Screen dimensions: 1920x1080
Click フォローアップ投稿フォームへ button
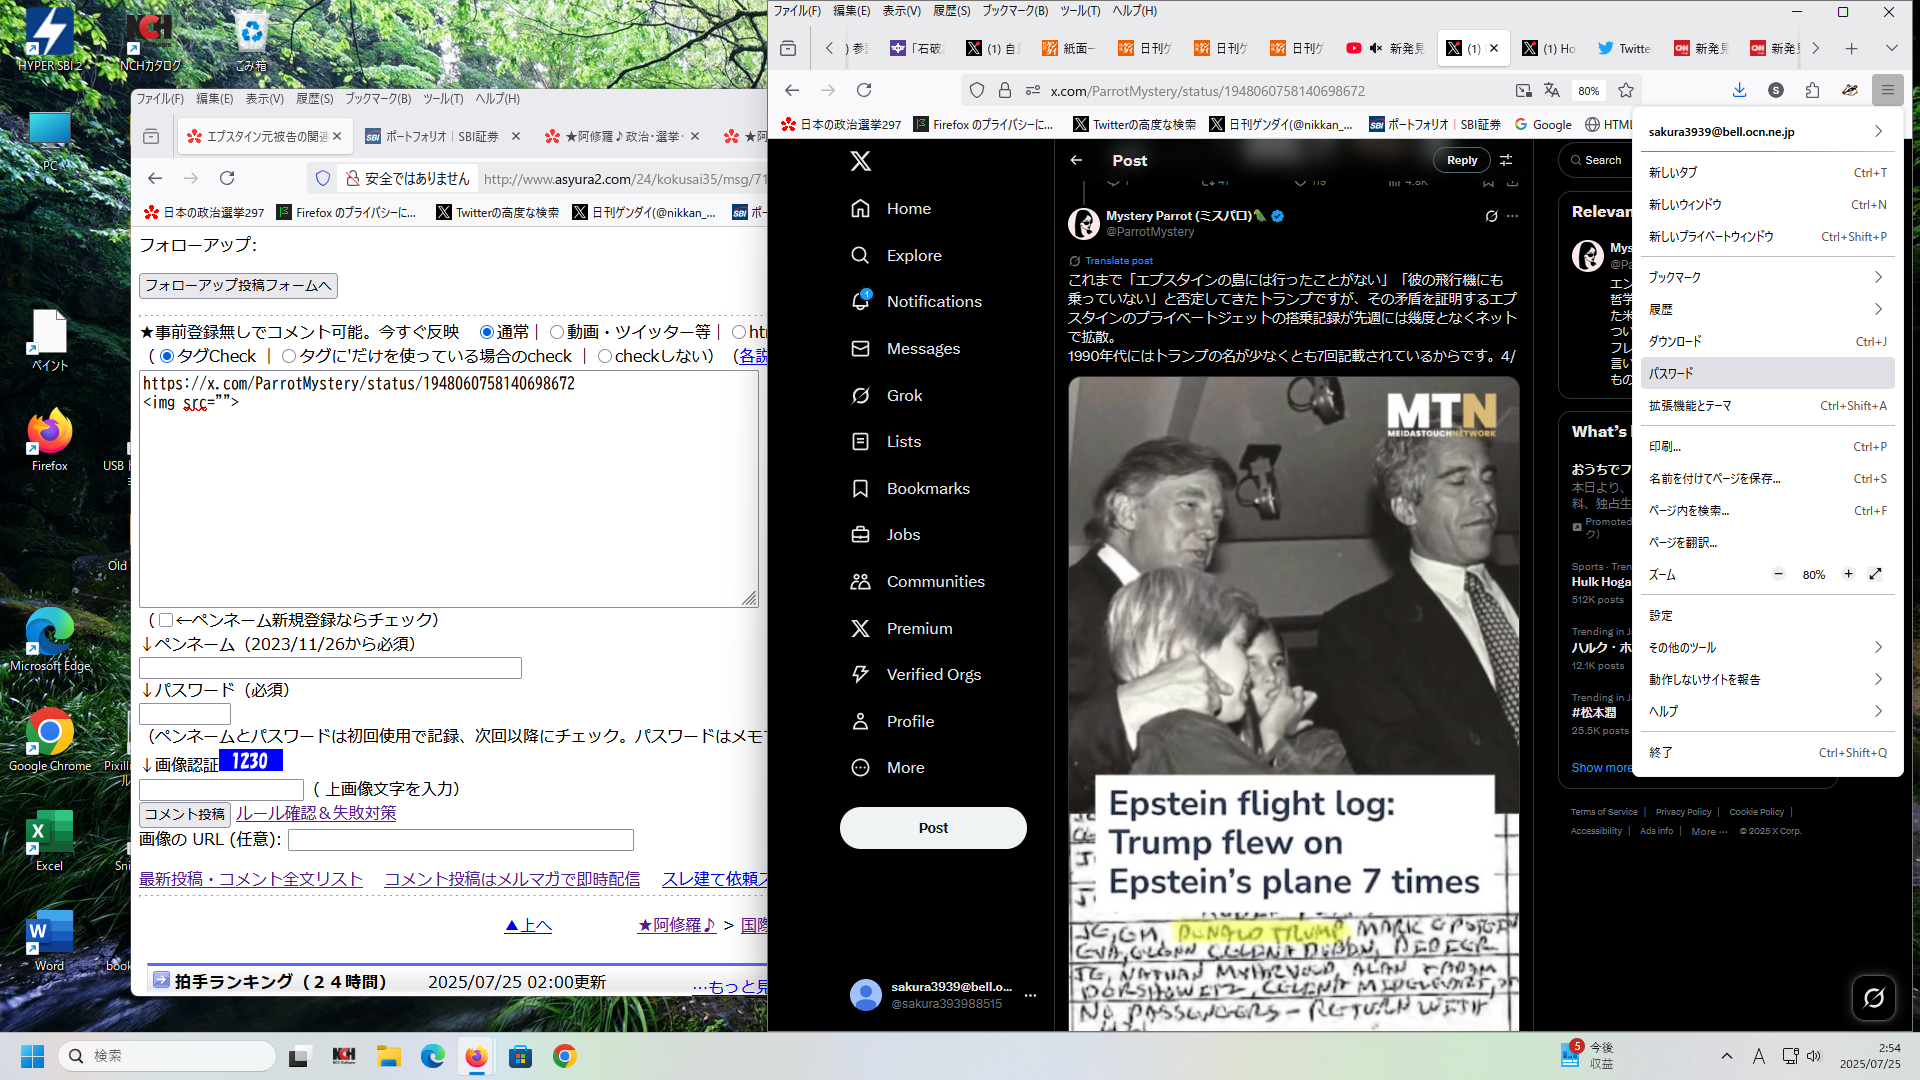[238, 285]
